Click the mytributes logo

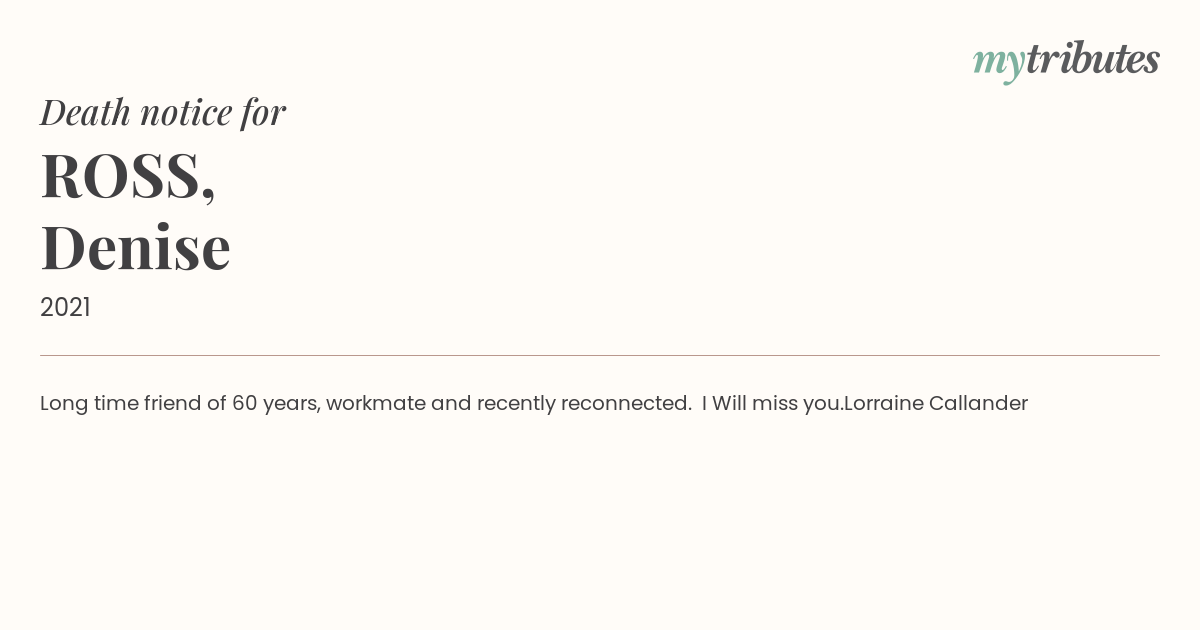pyautogui.click(x=1066, y=60)
